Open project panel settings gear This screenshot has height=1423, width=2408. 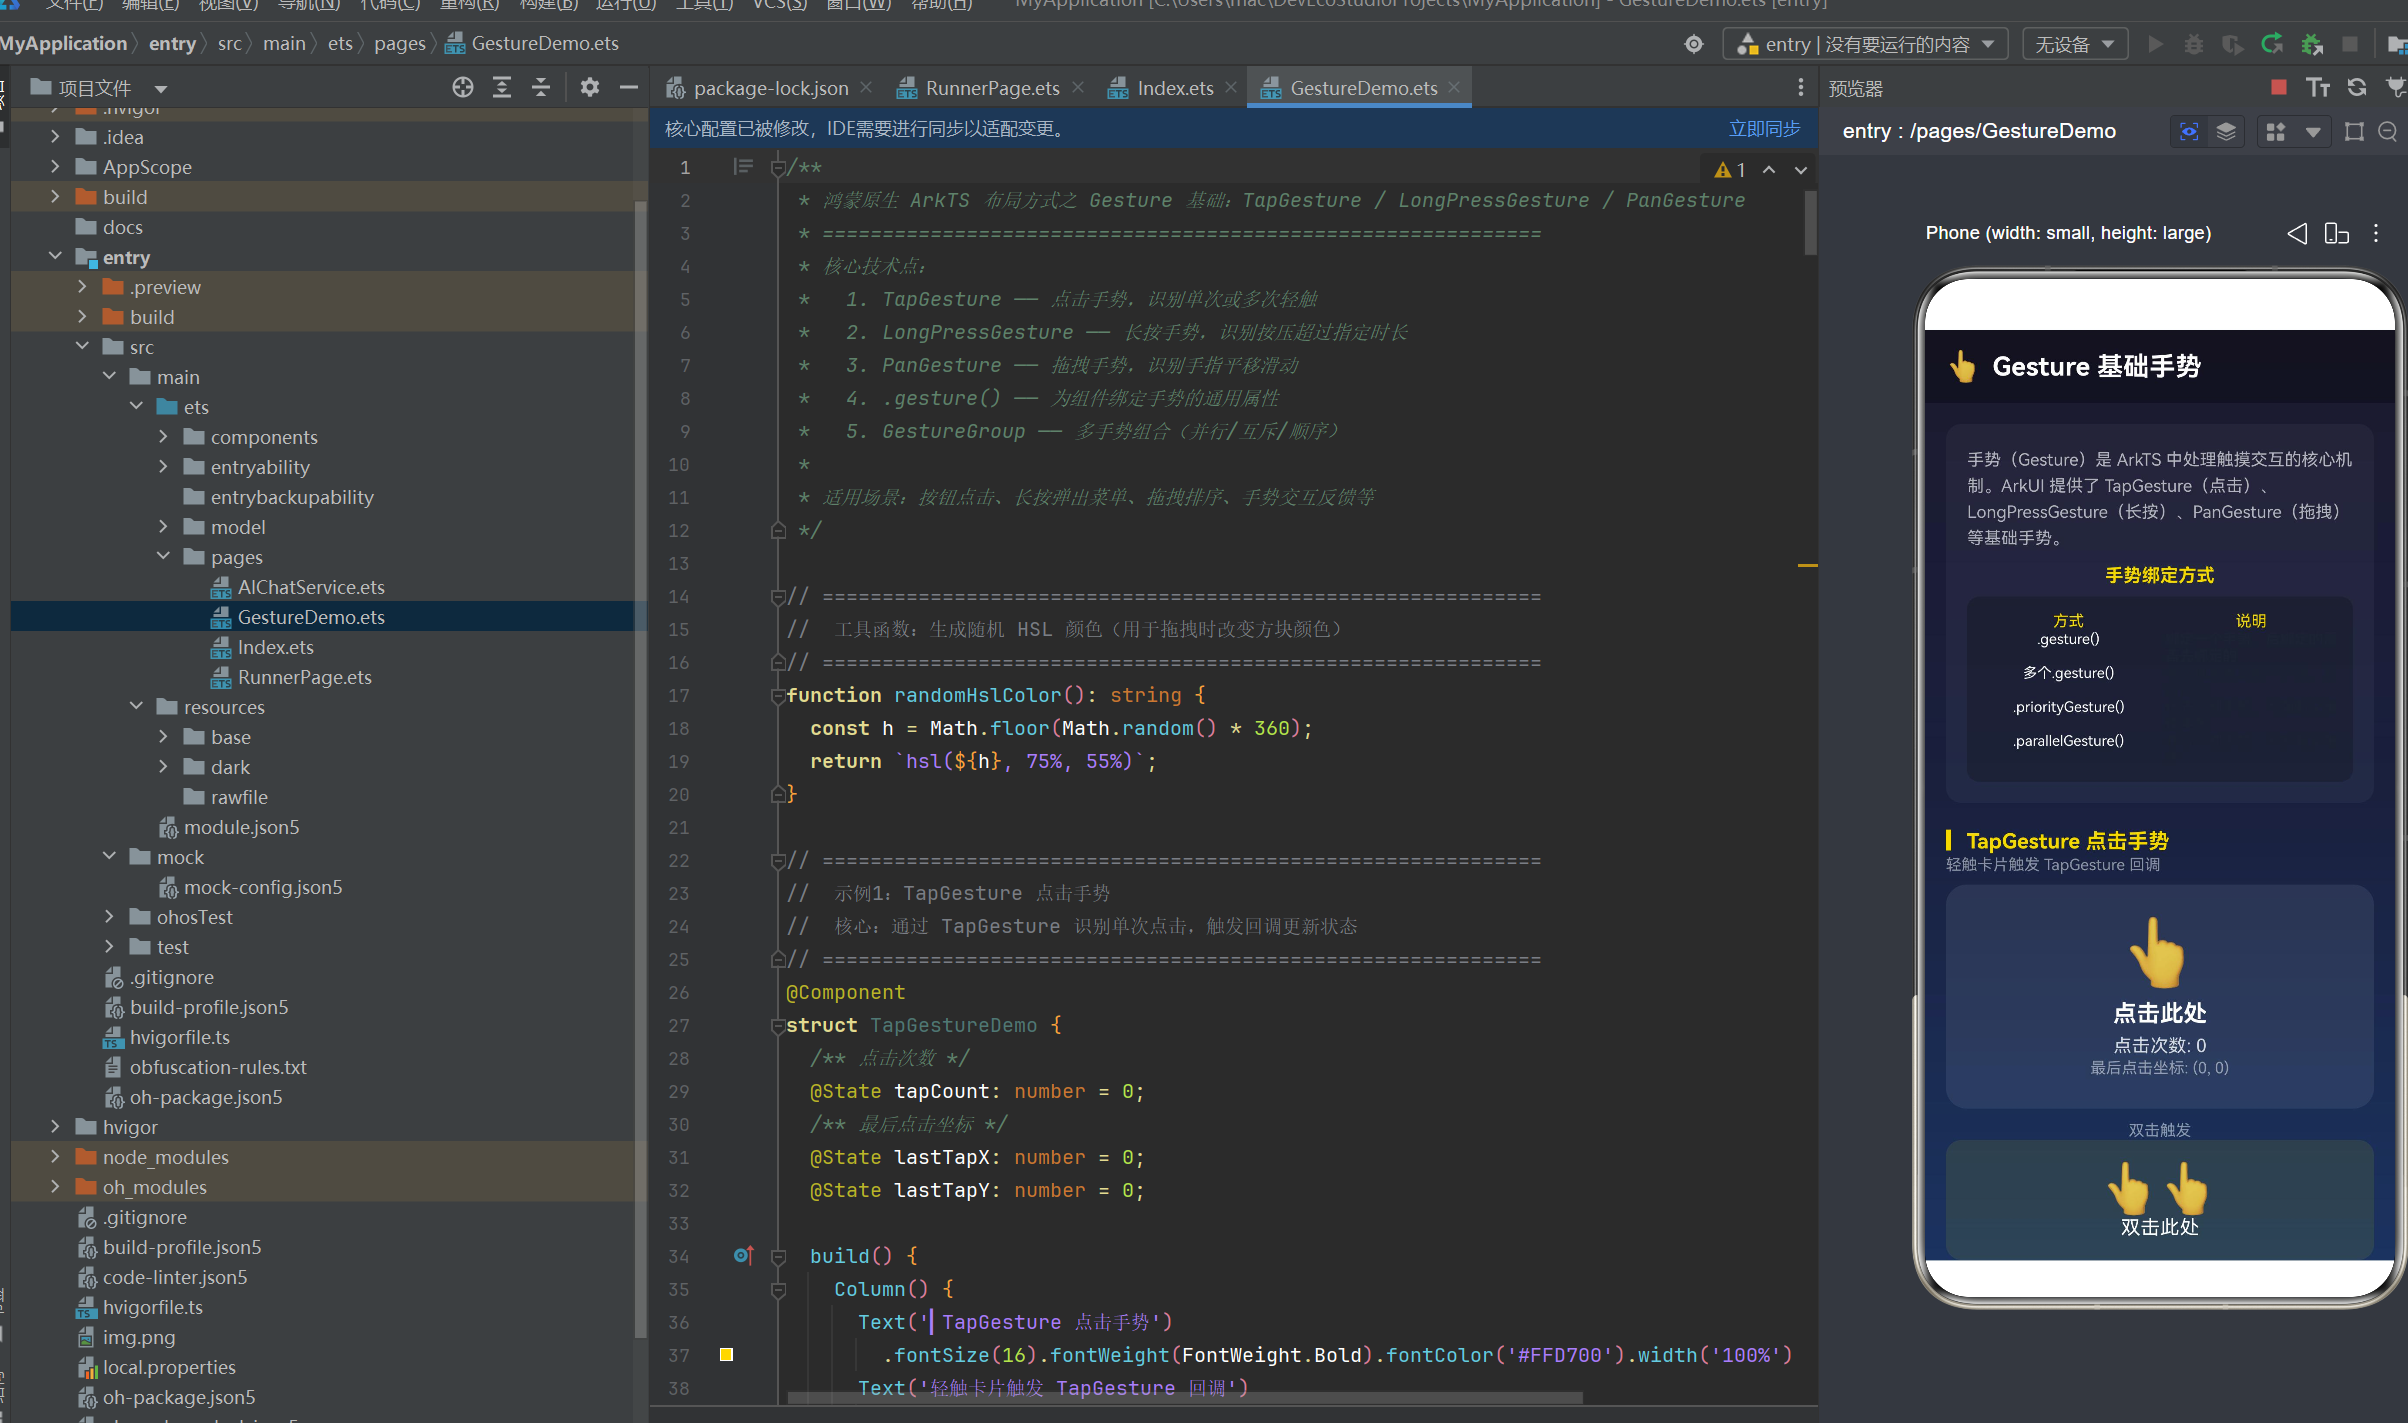[590, 88]
